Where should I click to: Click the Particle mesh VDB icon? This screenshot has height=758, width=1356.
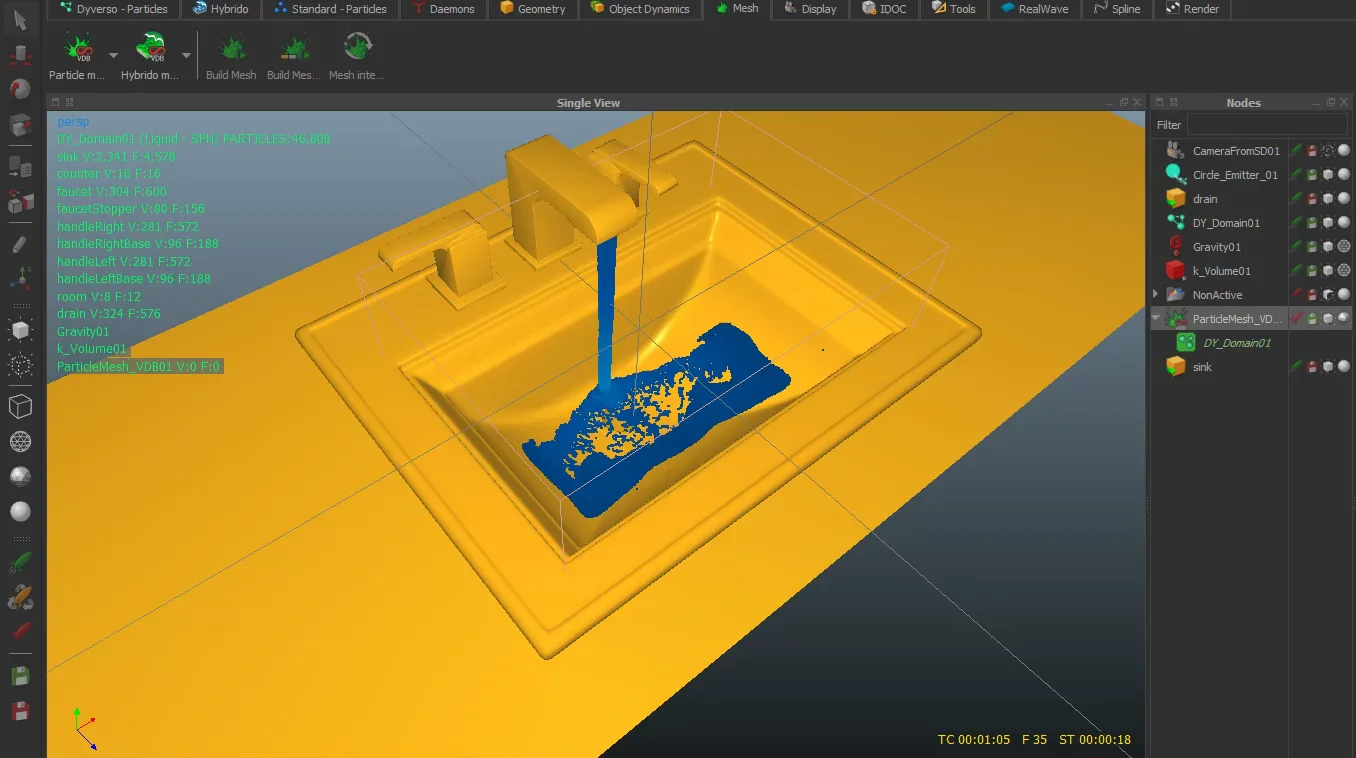tap(77, 48)
